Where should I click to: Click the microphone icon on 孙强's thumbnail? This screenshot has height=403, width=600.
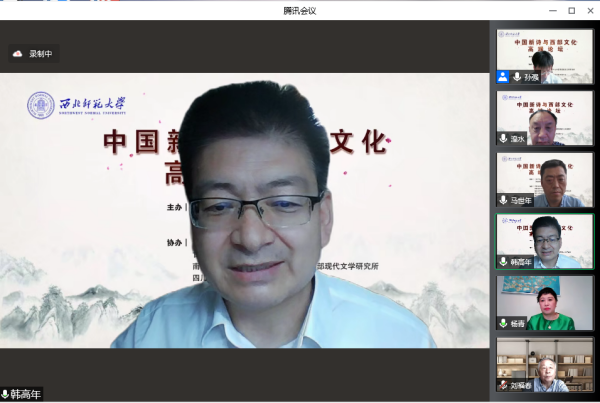(x=517, y=77)
